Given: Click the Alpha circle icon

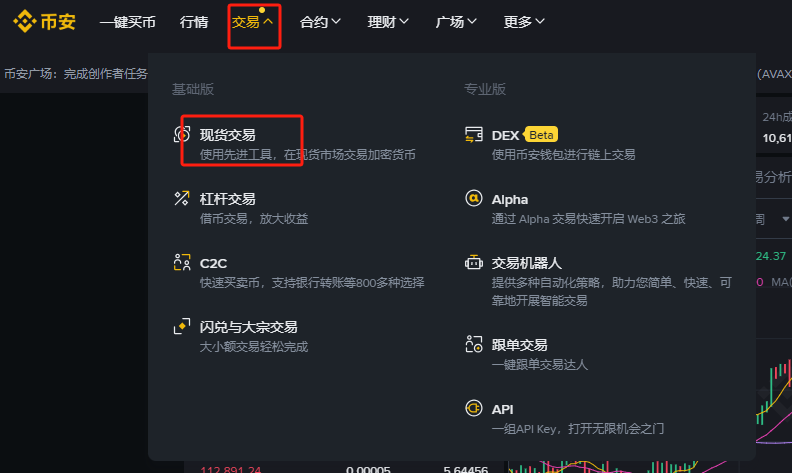Looking at the screenshot, I should point(474,198).
